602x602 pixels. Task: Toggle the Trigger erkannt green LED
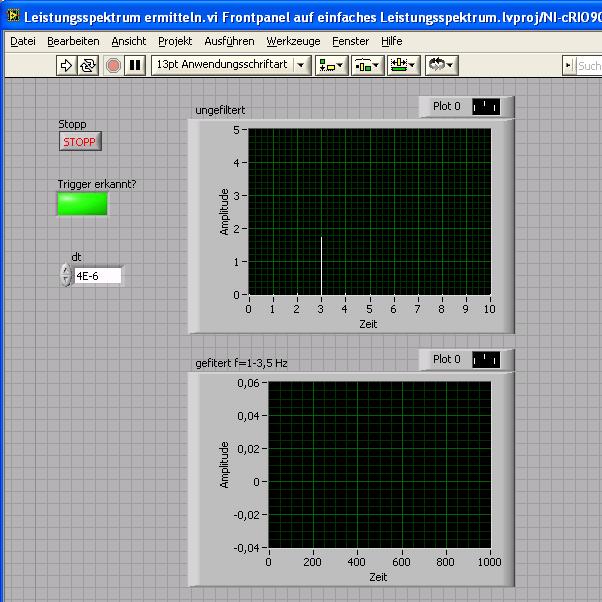pyautogui.click(x=82, y=203)
